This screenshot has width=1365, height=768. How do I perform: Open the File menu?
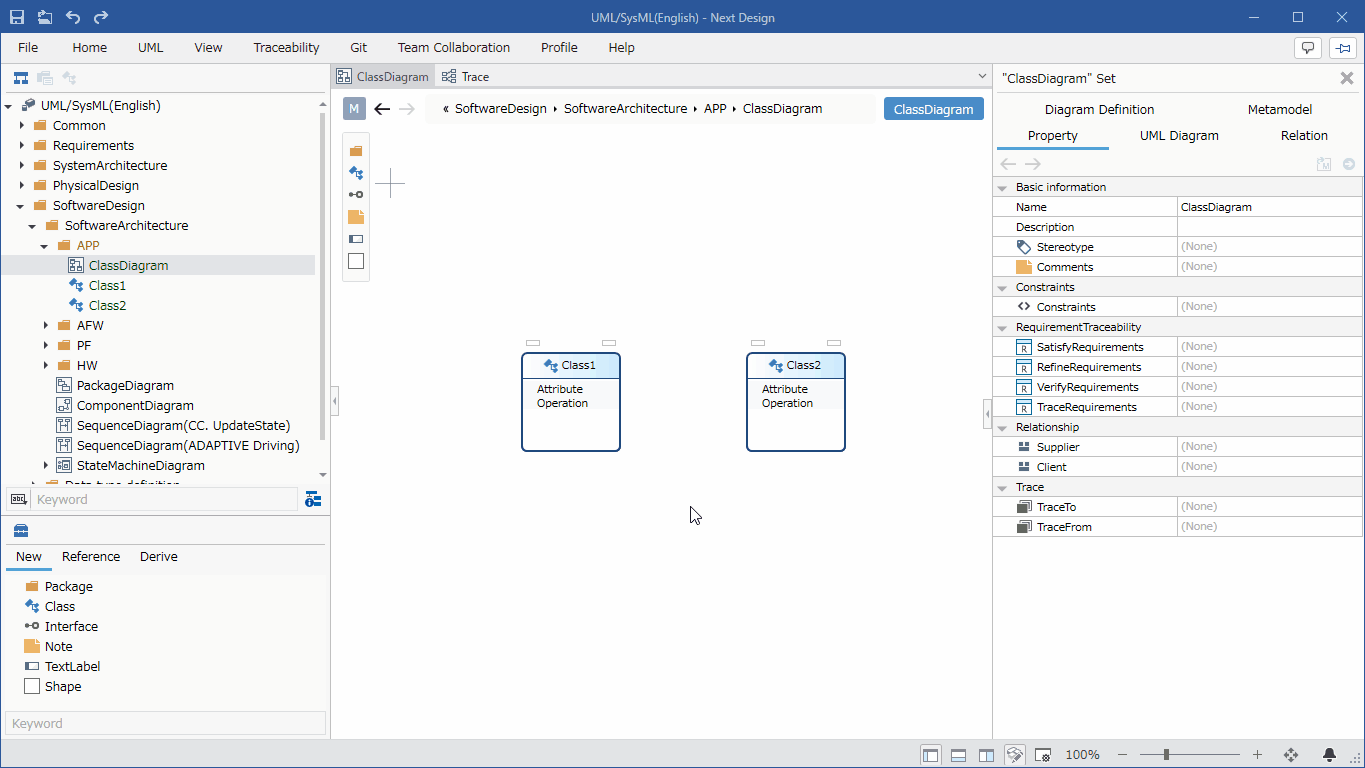click(28, 47)
